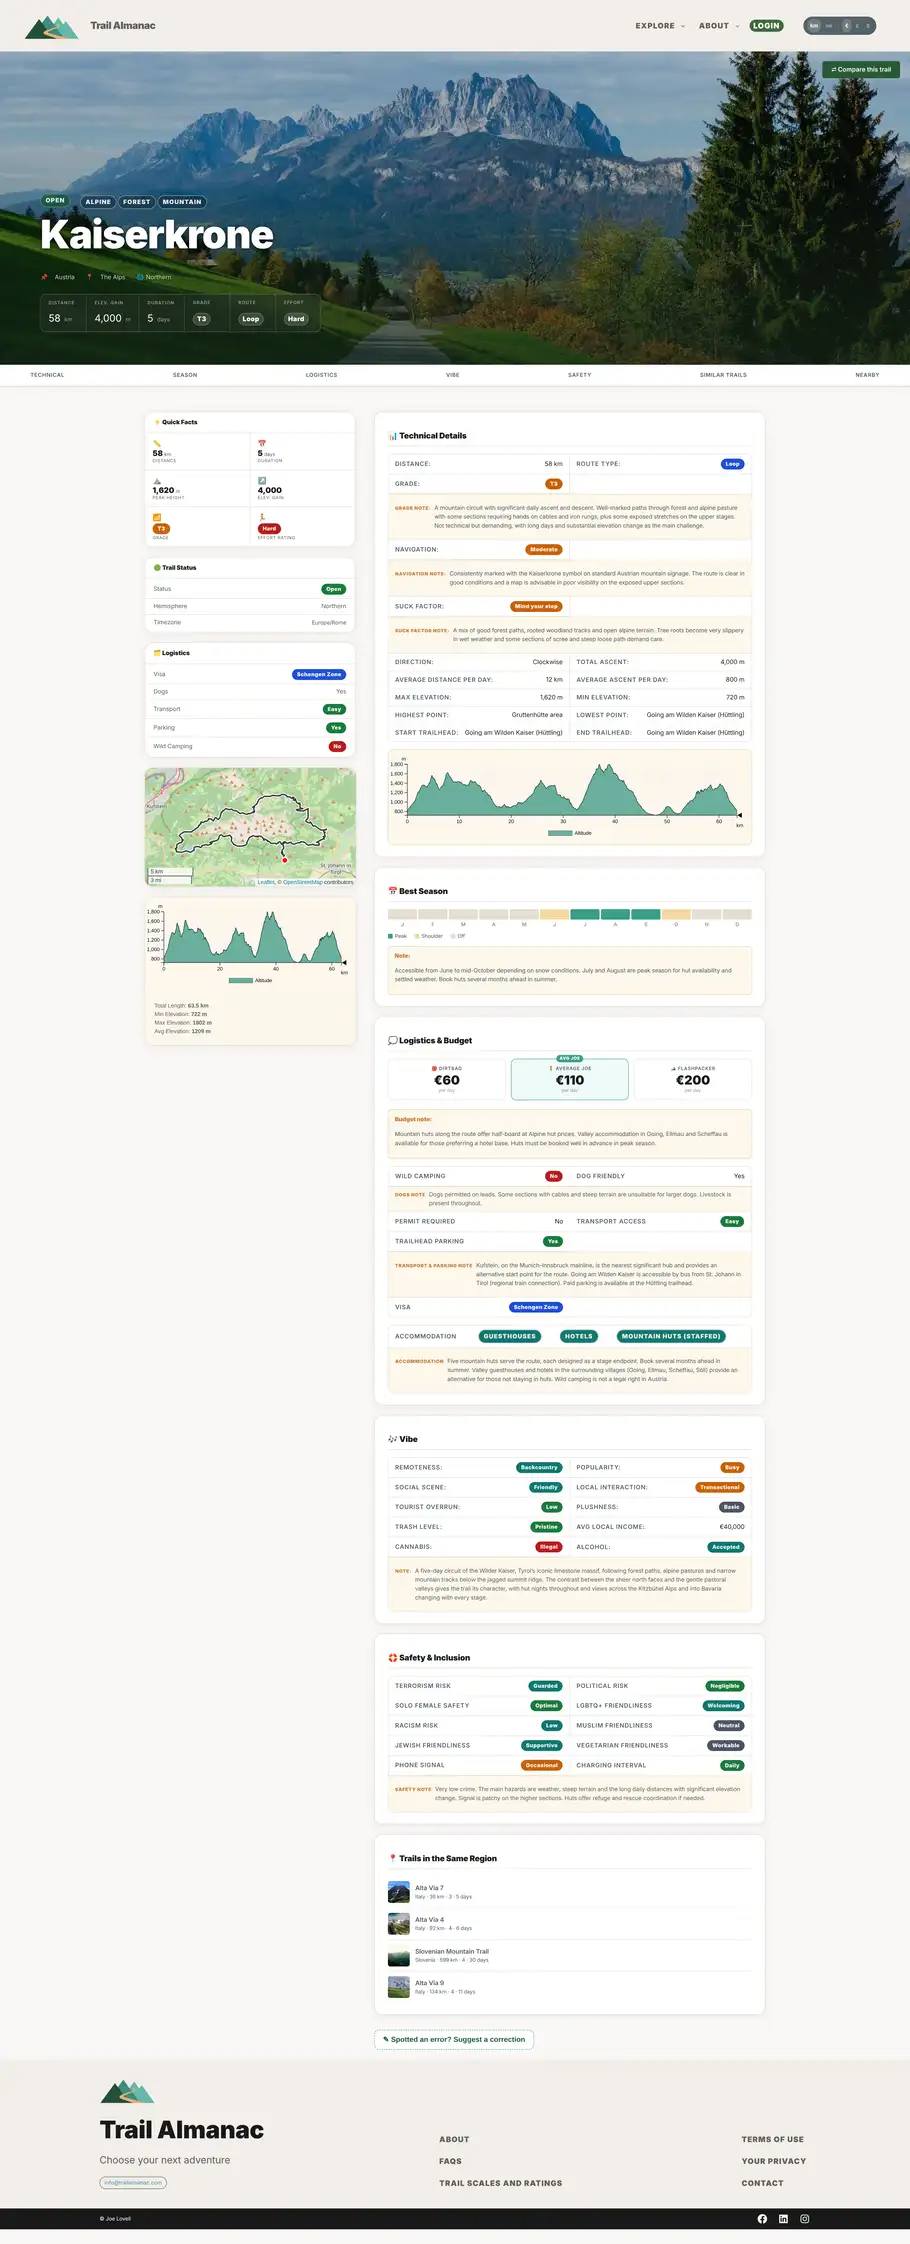Jump to the Season section tab
The image size is (910, 2244).
(x=185, y=375)
